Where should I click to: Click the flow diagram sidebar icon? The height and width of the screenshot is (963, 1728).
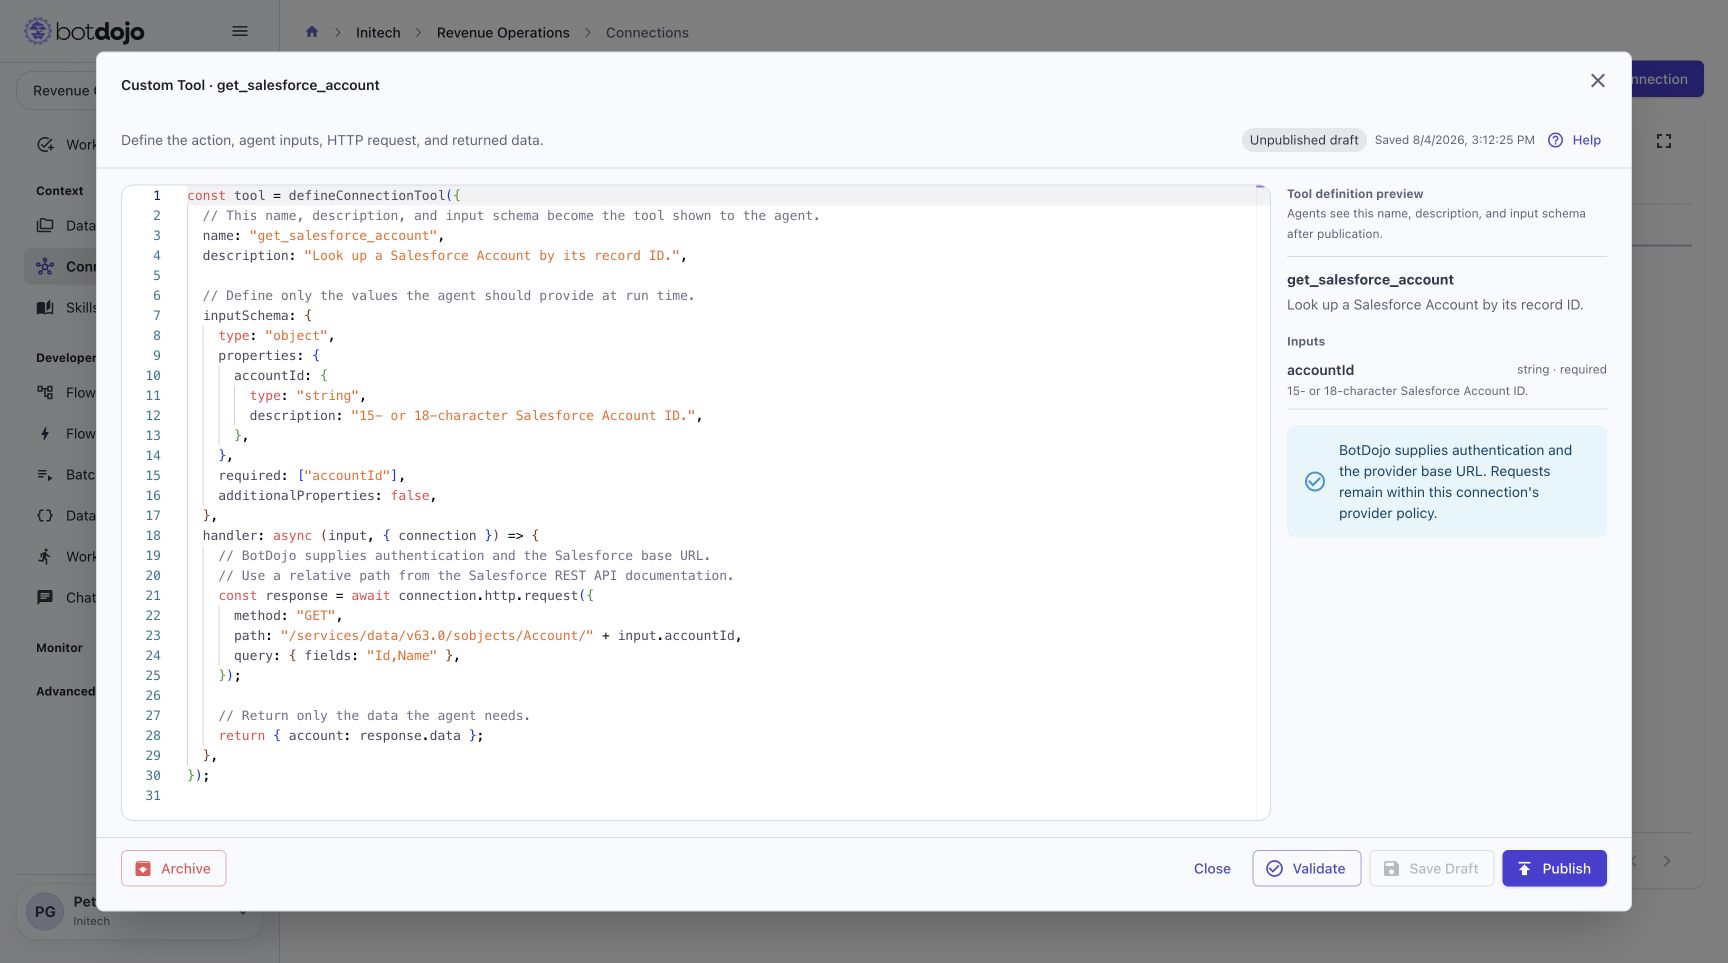click(45, 392)
